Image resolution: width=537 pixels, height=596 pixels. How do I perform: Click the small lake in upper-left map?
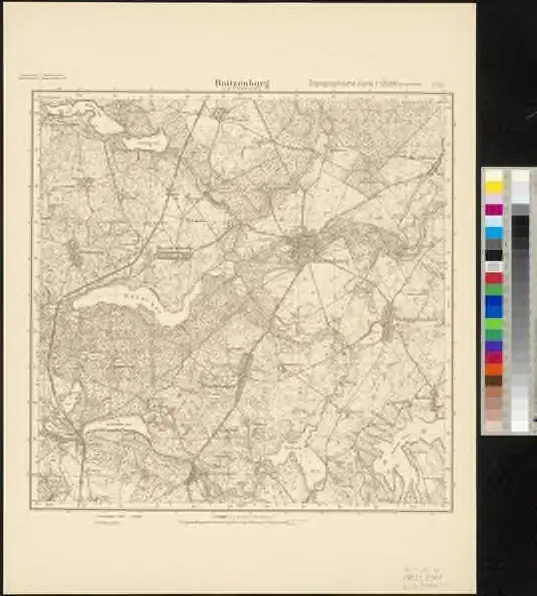coord(144,143)
